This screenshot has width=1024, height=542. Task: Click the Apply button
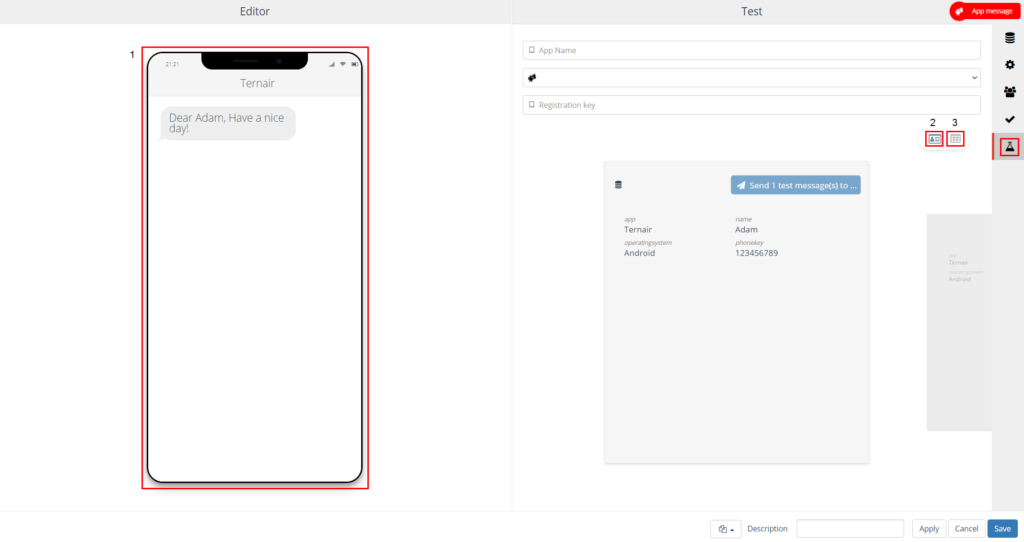pyautogui.click(x=929, y=529)
